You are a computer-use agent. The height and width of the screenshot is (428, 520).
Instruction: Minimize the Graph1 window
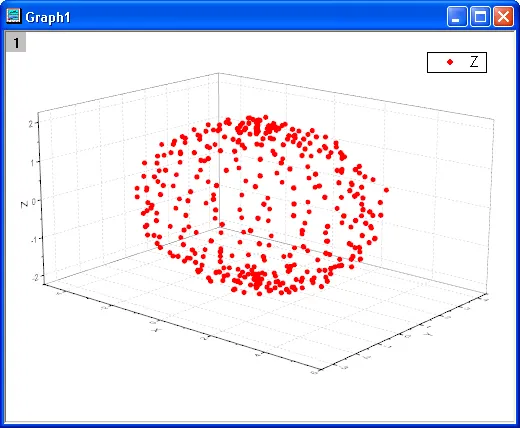(x=457, y=16)
